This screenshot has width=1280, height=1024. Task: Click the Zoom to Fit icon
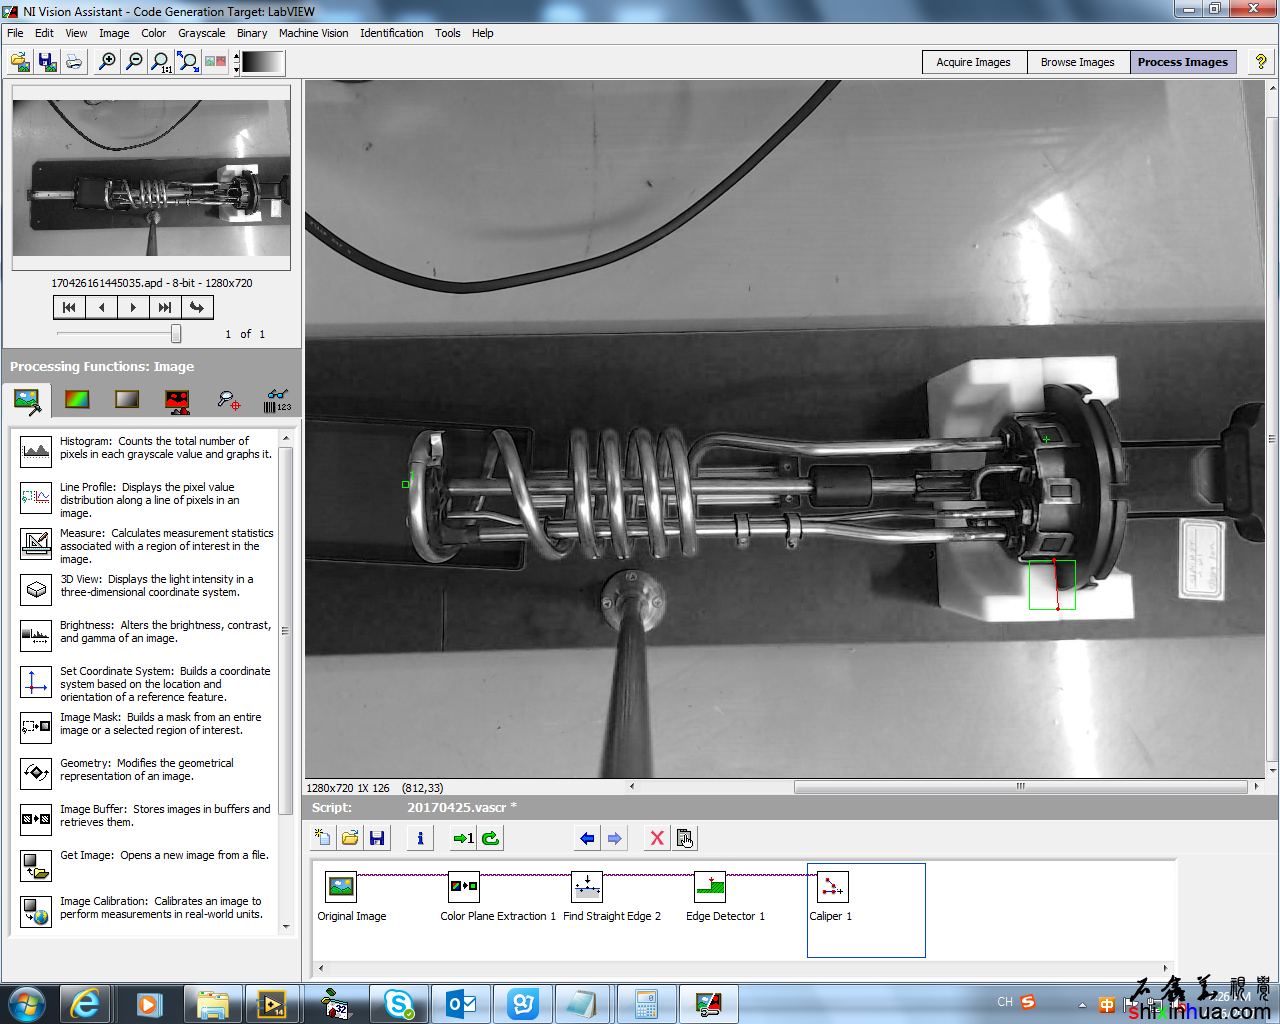click(x=188, y=62)
